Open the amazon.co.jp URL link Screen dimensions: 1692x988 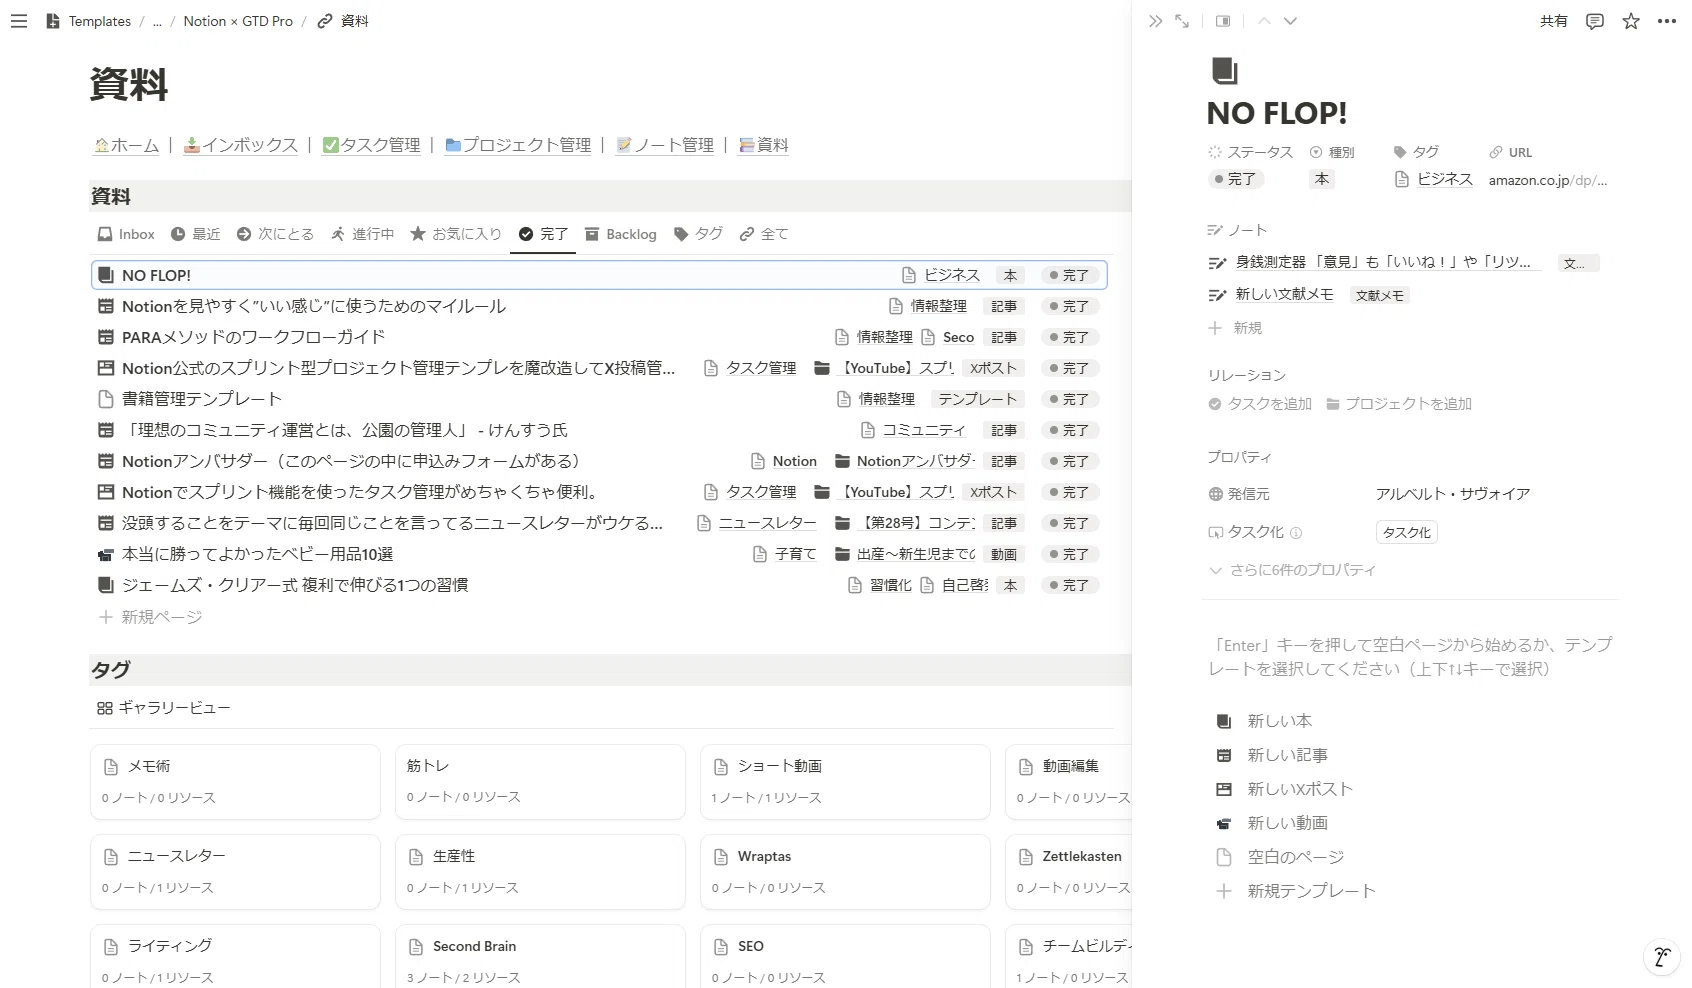coord(1547,180)
